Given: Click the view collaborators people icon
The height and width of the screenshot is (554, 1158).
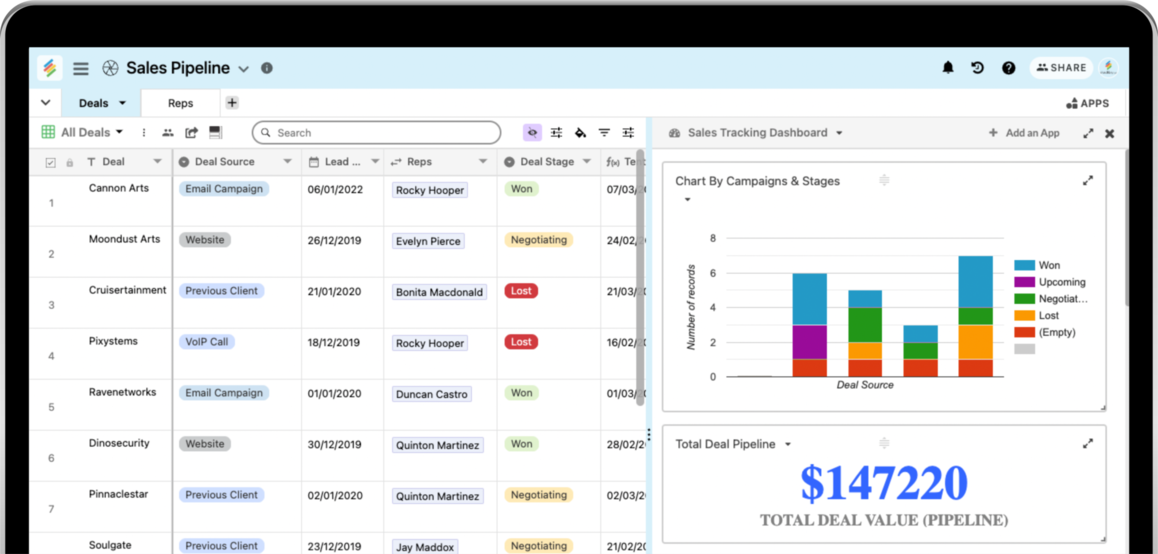Looking at the screenshot, I should pyautogui.click(x=167, y=132).
